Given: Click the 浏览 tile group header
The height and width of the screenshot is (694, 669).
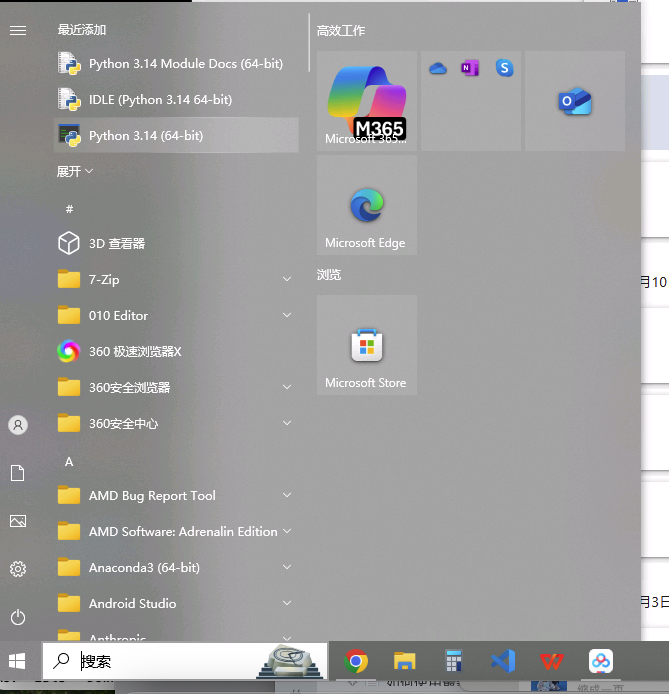Looking at the screenshot, I should pyautogui.click(x=329, y=274).
